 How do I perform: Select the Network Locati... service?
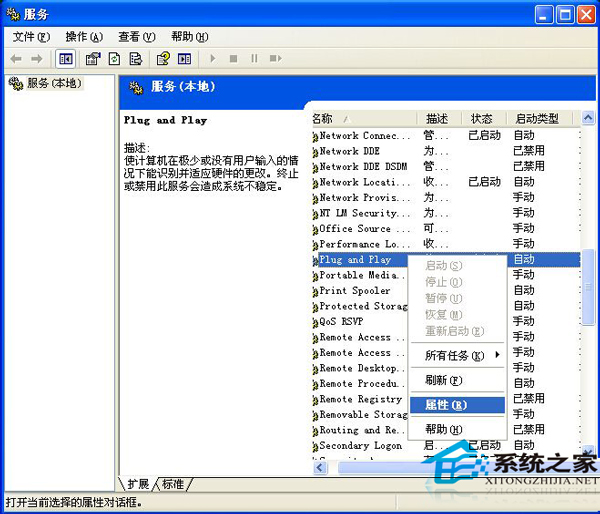pyautogui.click(x=446, y=182)
